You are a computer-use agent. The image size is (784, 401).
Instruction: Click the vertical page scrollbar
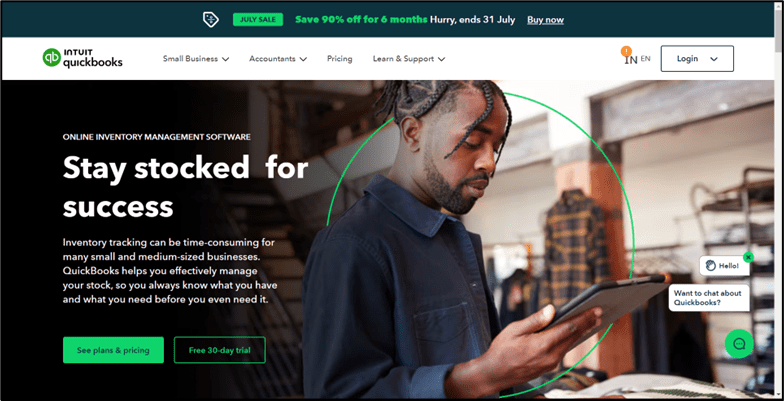point(778,200)
